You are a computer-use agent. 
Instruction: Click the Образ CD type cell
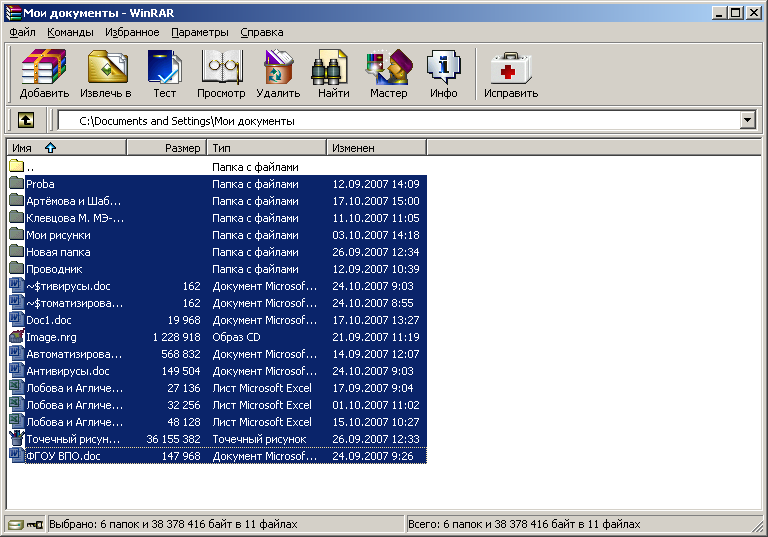click(236, 337)
